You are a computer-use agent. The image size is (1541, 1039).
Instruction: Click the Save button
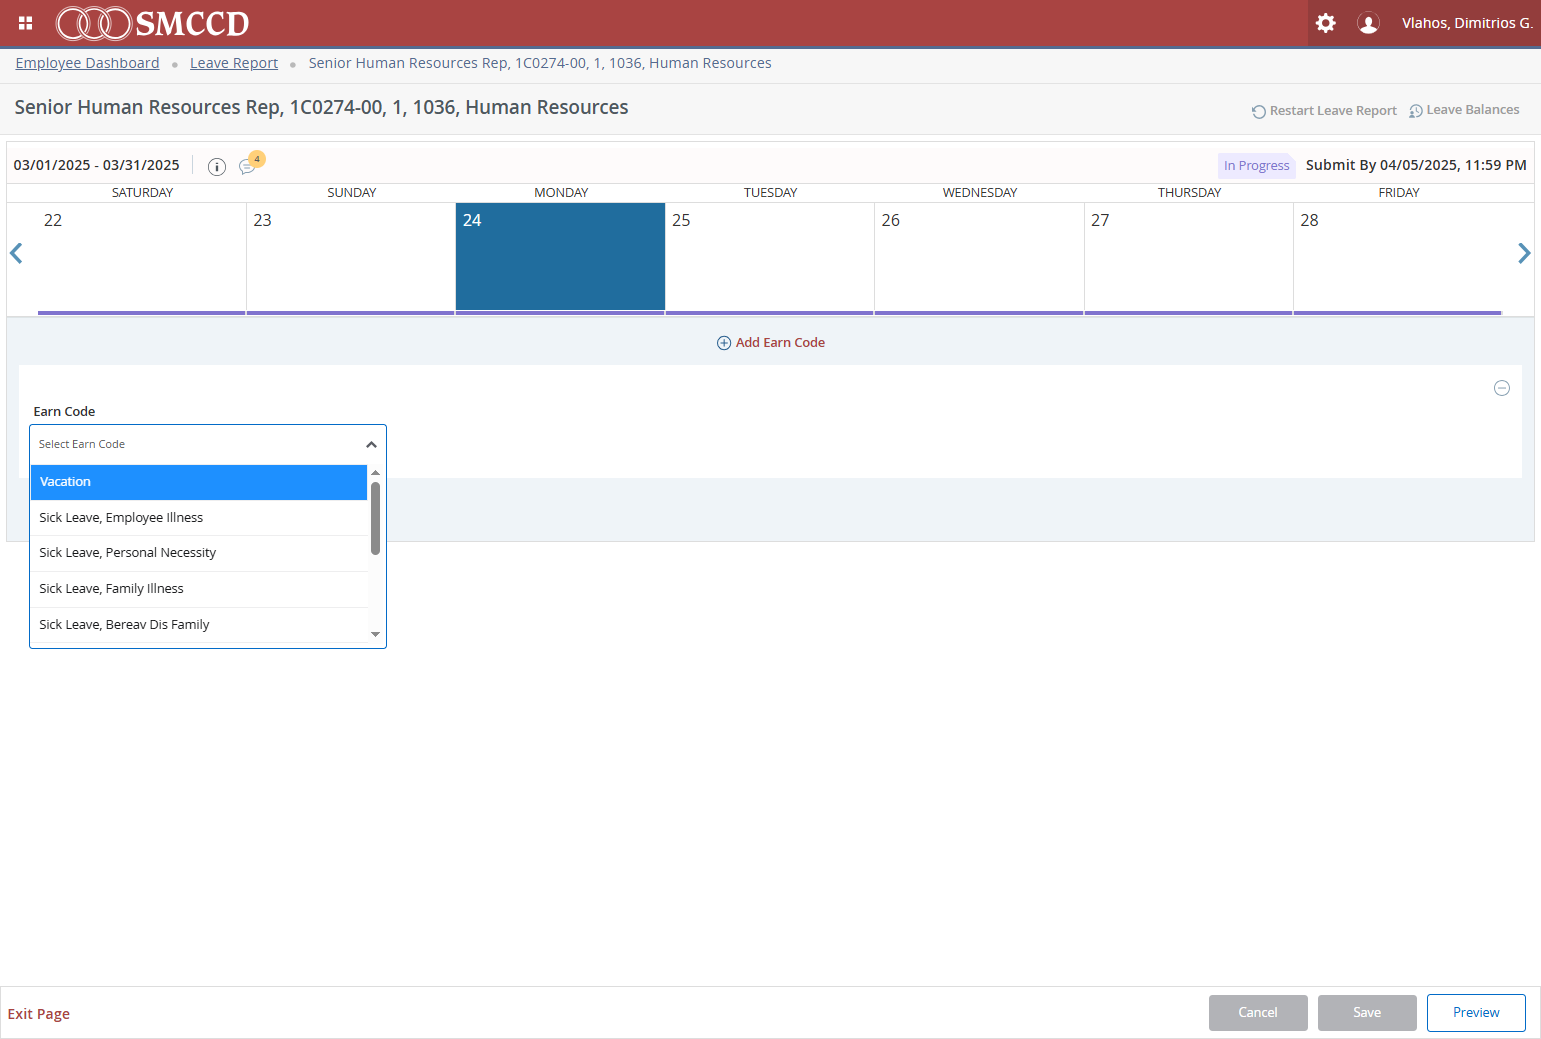coord(1367,1013)
